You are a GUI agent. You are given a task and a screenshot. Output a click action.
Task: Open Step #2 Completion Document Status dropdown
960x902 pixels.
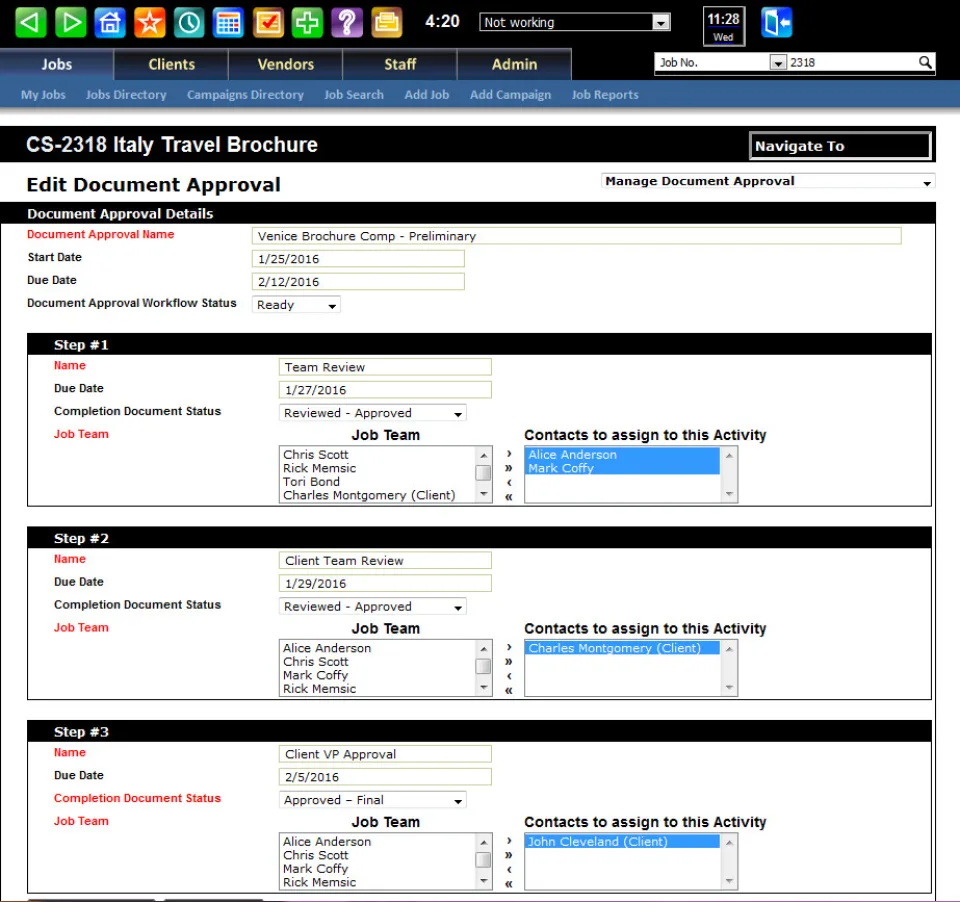(x=372, y=607)
